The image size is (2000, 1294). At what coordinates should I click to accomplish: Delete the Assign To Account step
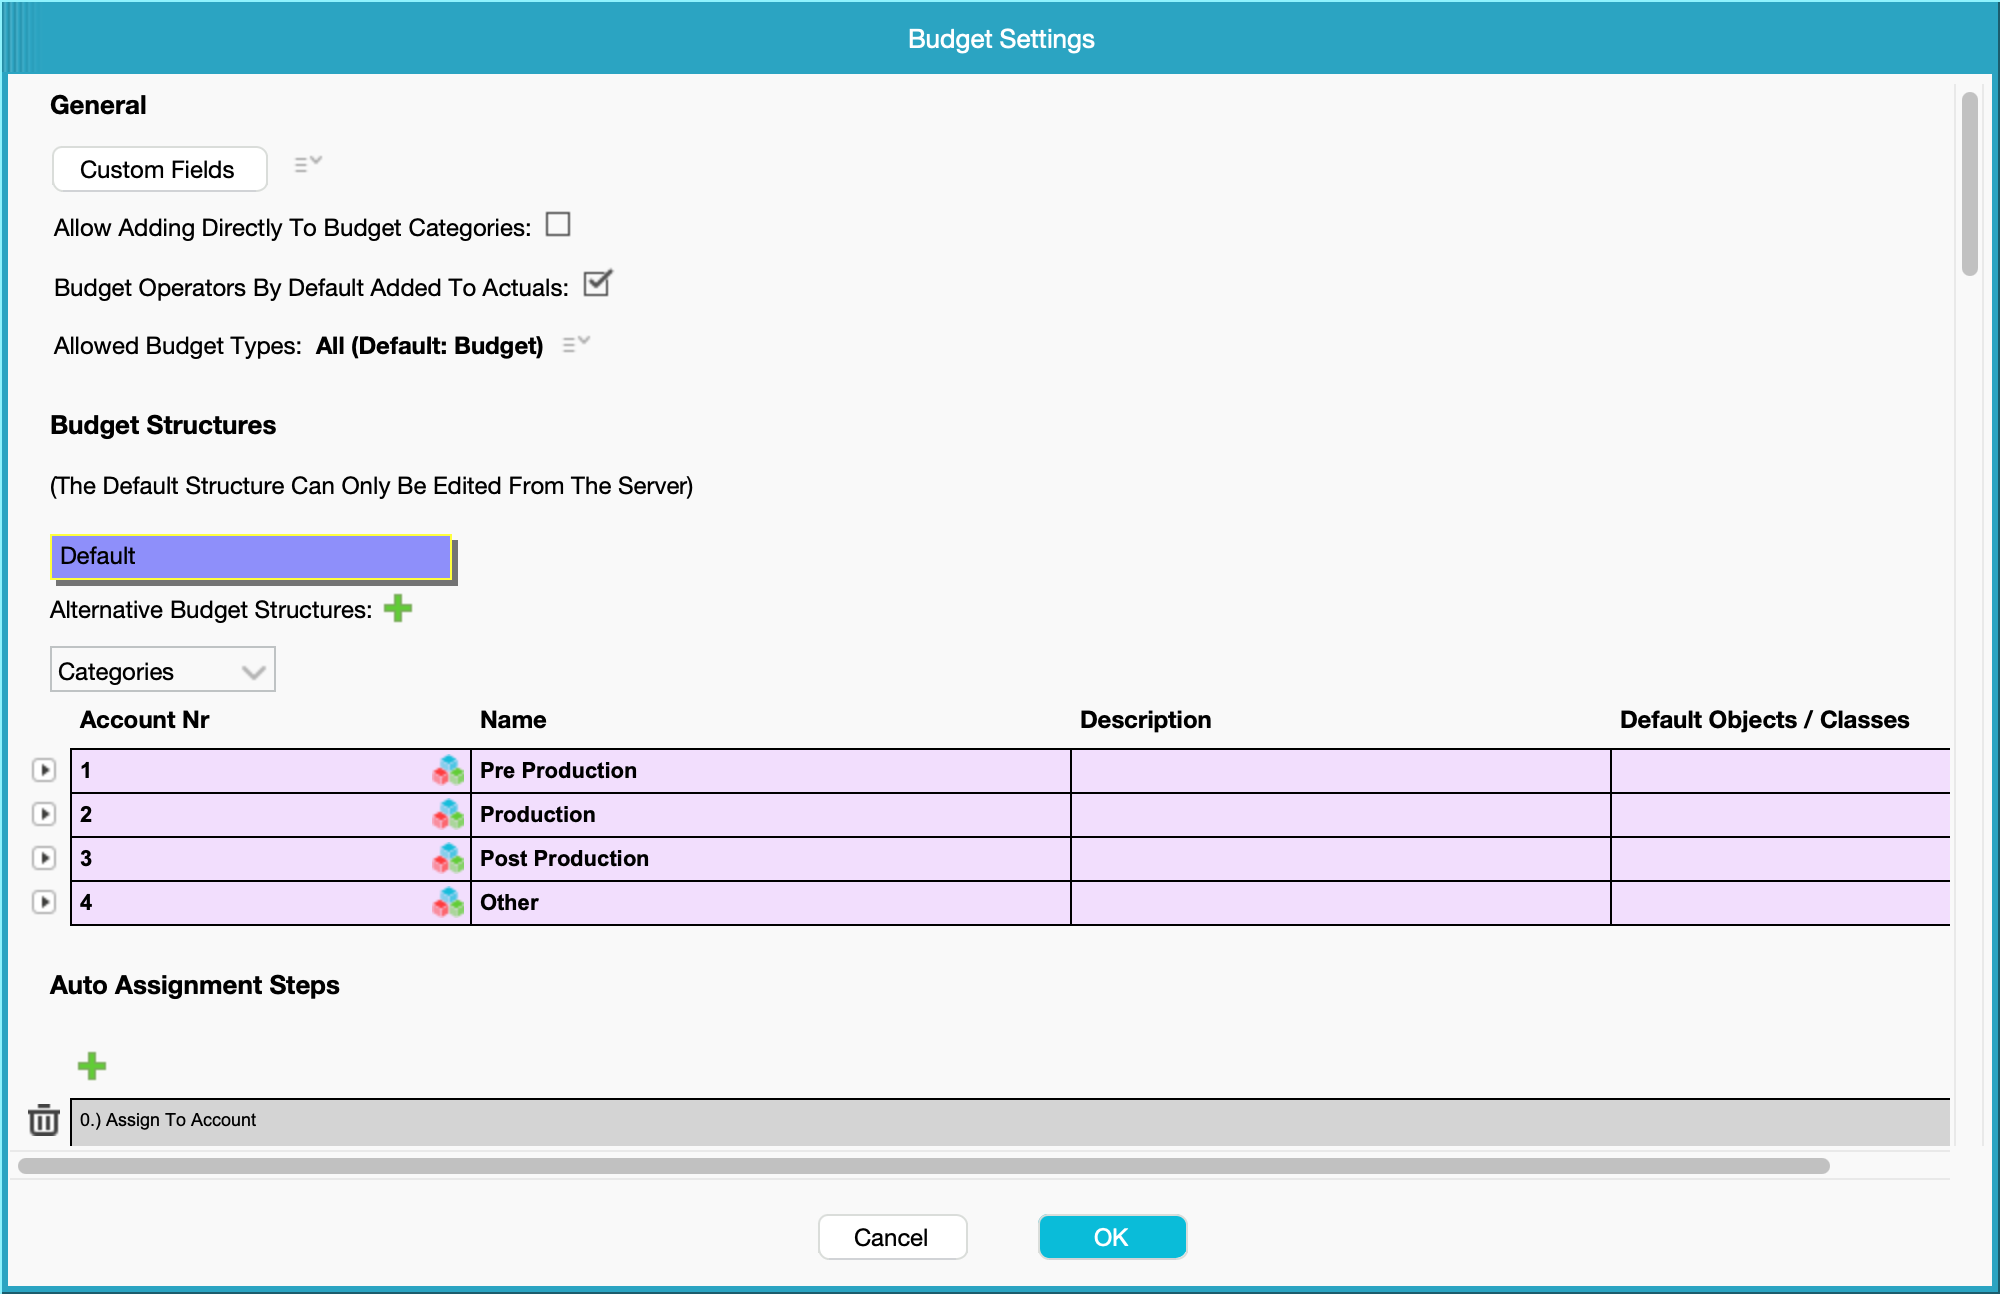[43, 1120]
